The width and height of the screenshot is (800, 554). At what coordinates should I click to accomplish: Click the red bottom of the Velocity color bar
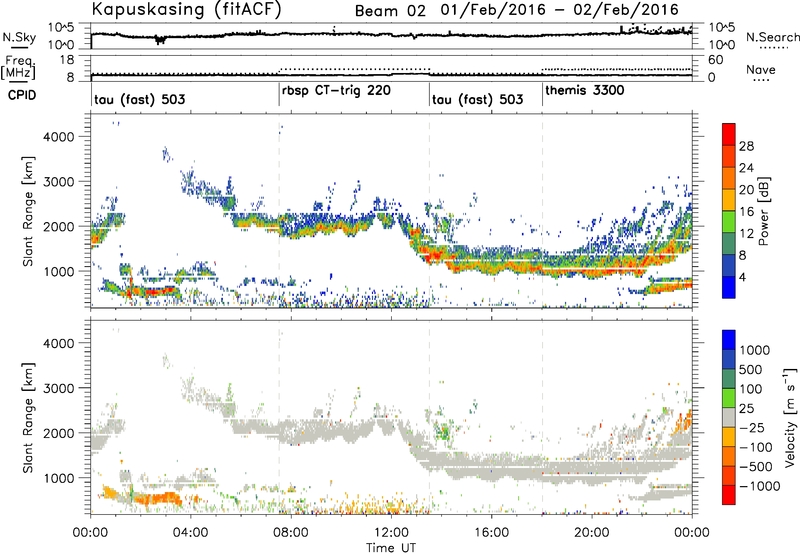click(x=729, y=495)
